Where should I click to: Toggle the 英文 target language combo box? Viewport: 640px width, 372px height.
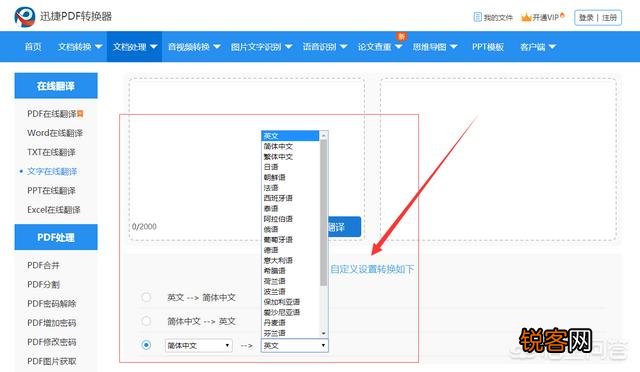coord(294,345)
